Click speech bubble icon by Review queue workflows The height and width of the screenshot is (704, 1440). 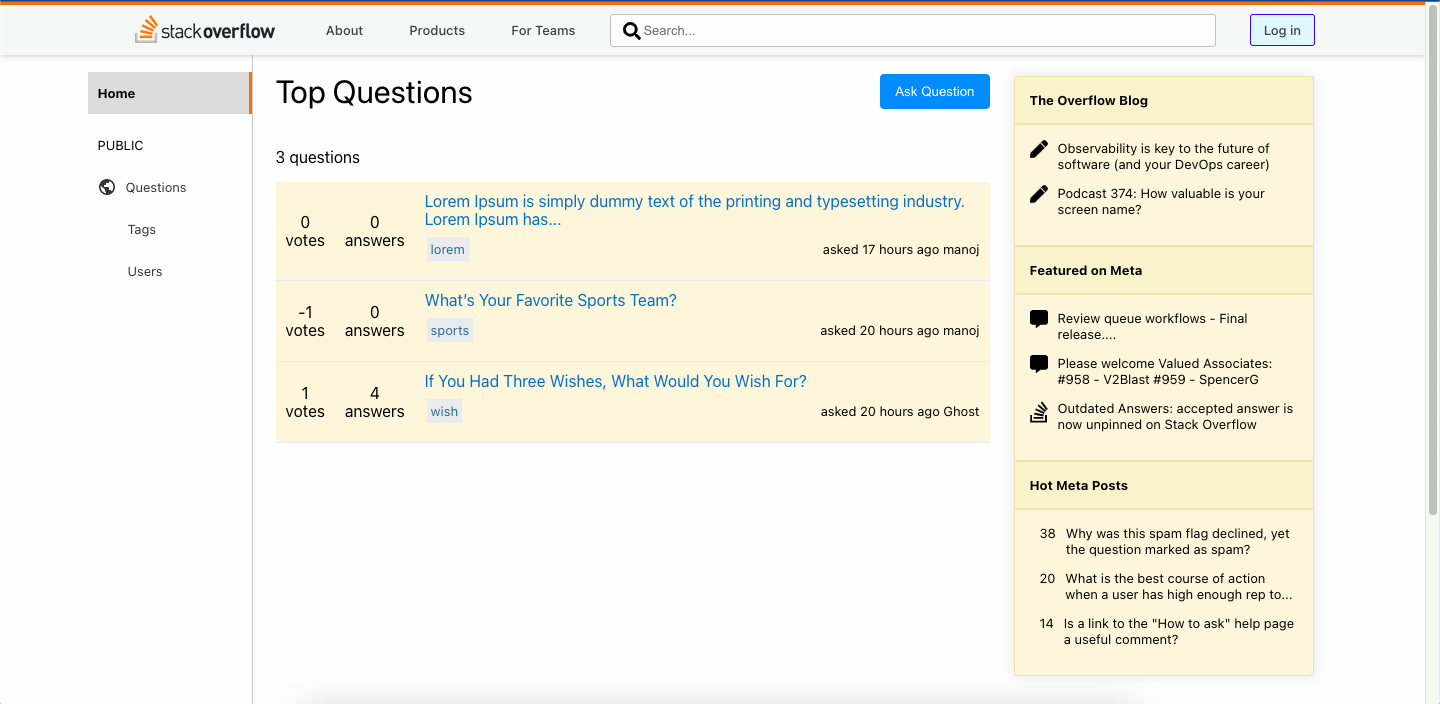pyautogui.click(x=1039, y=319)
